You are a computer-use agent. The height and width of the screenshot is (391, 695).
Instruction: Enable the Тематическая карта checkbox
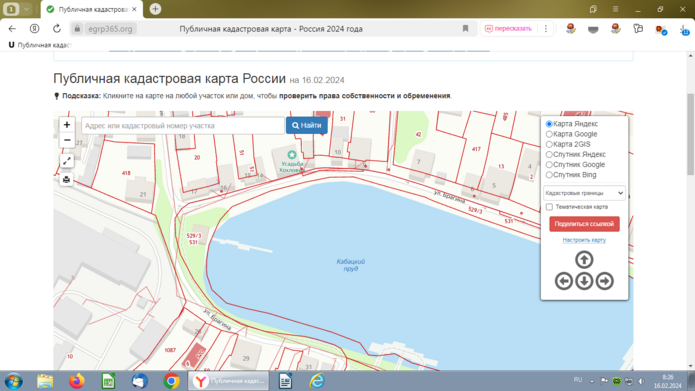click(x=549, y=207)
